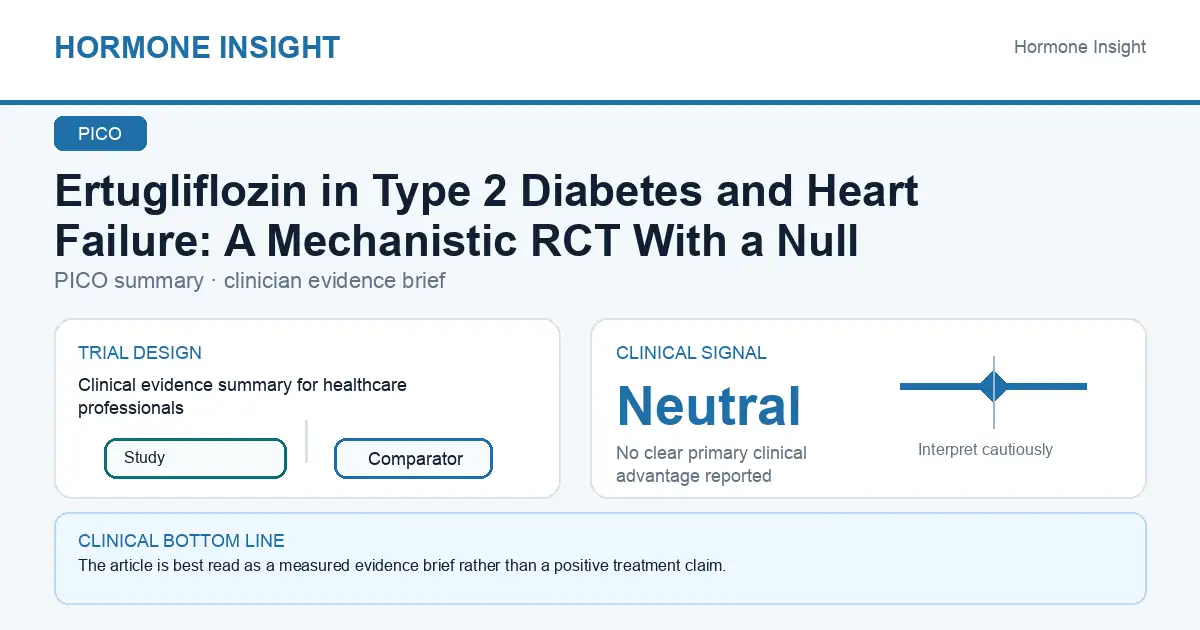Click the confidence interval line left of diamond
This screenshot has height=630, width=1200.
(941, 386)
